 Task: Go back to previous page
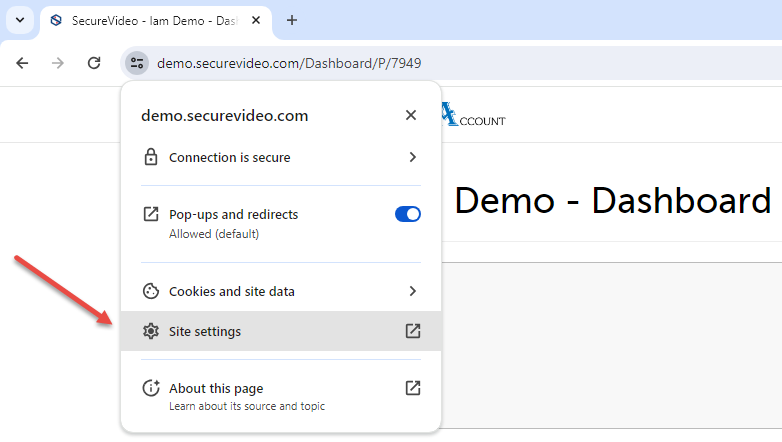(x=23, y=63)
